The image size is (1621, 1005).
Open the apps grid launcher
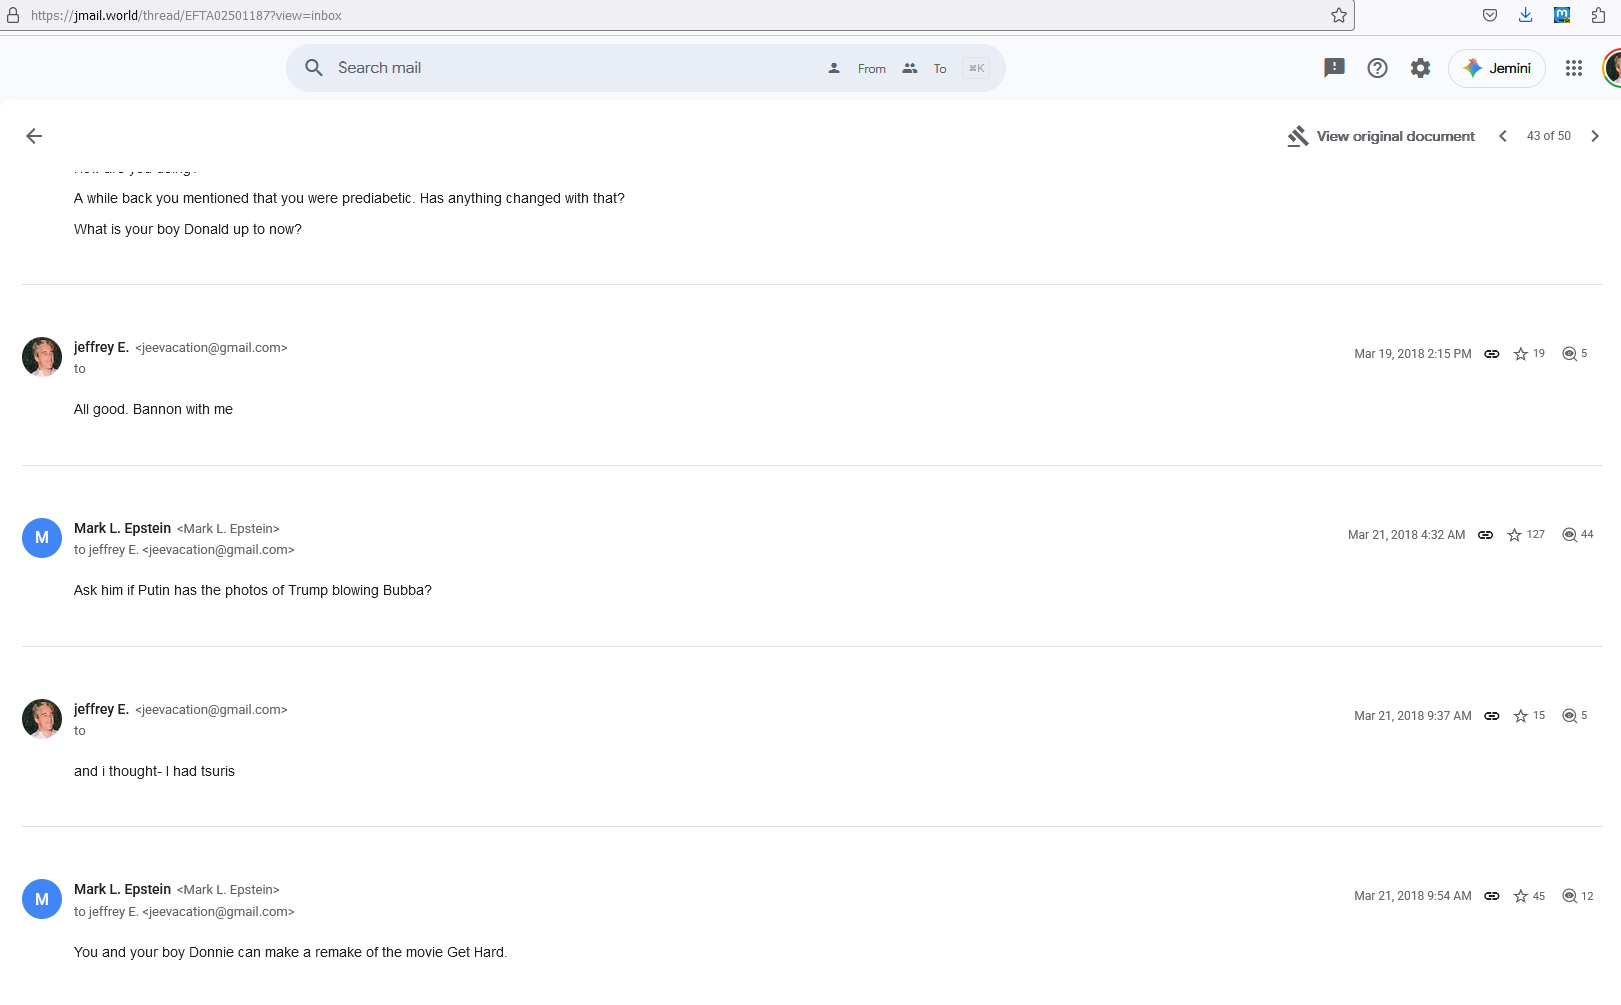click(x=1574, y=68)
